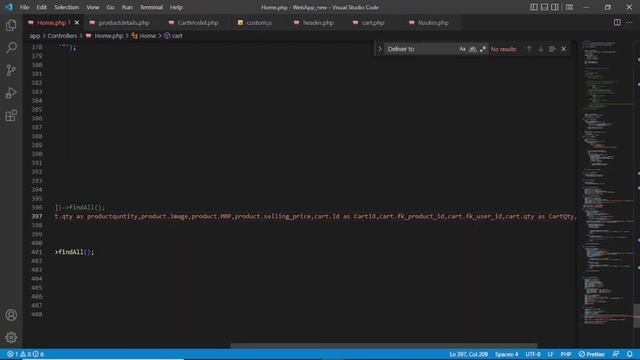Switch to cart.php tab
Viewport: 640px width, 360px height.
[x=373, y=23]
